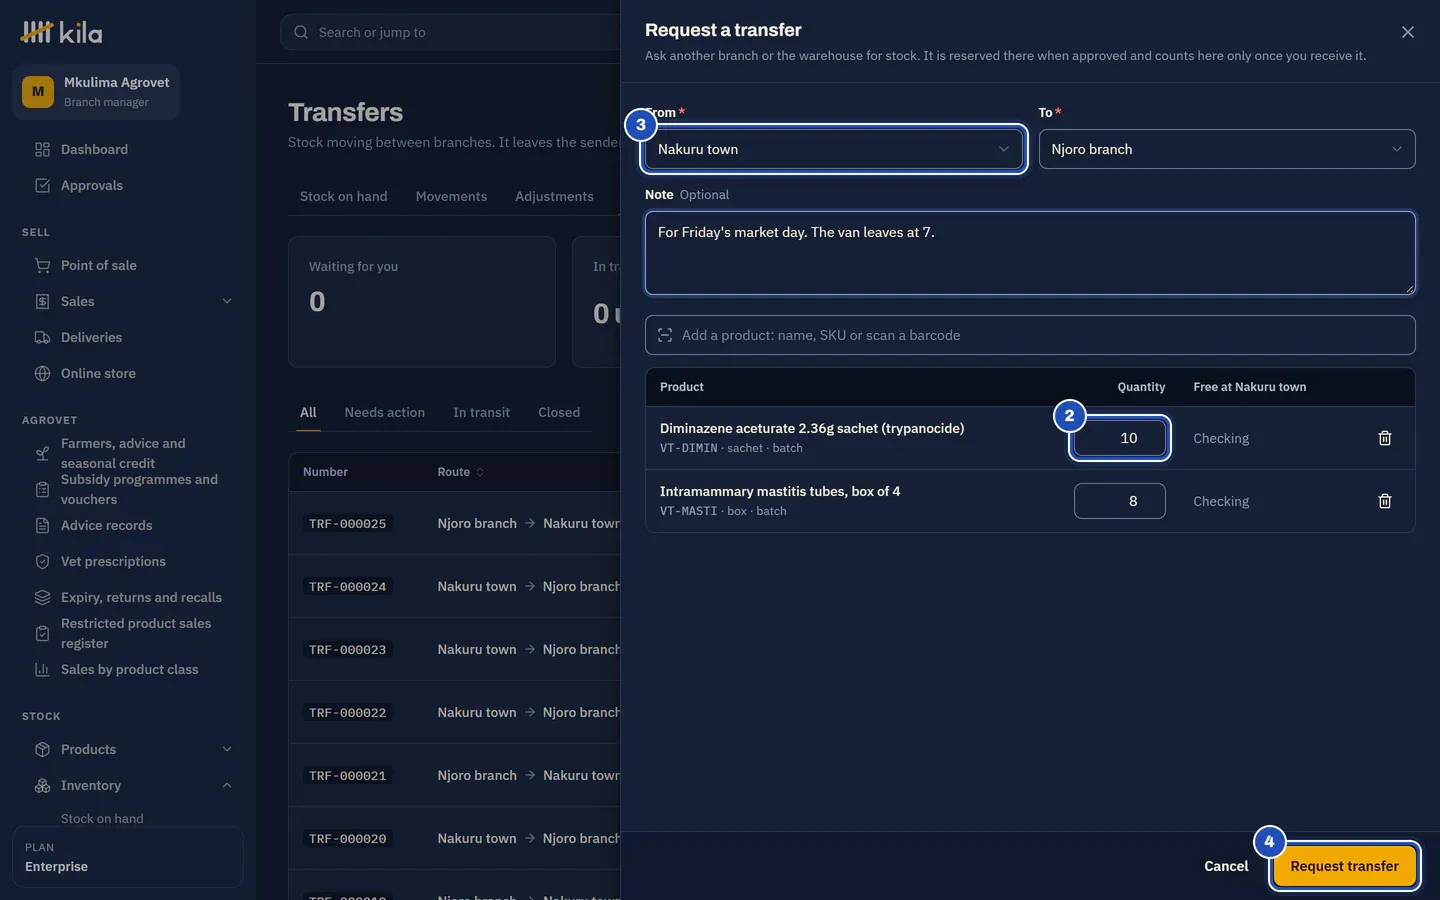
Task: Edit quantity for Diminazene aceturate sachet
Action: pyautogui.click(x=1120, y=438)
